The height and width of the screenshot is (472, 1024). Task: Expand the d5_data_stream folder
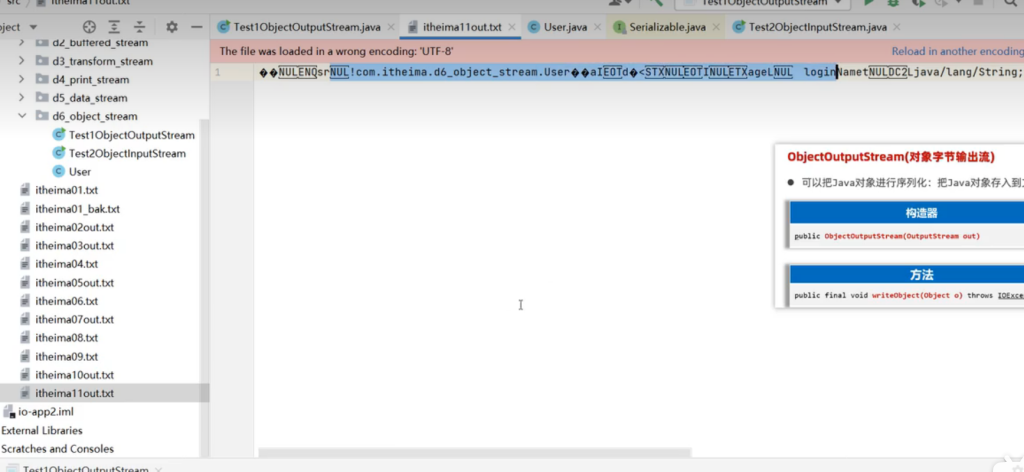click(22, 98)
